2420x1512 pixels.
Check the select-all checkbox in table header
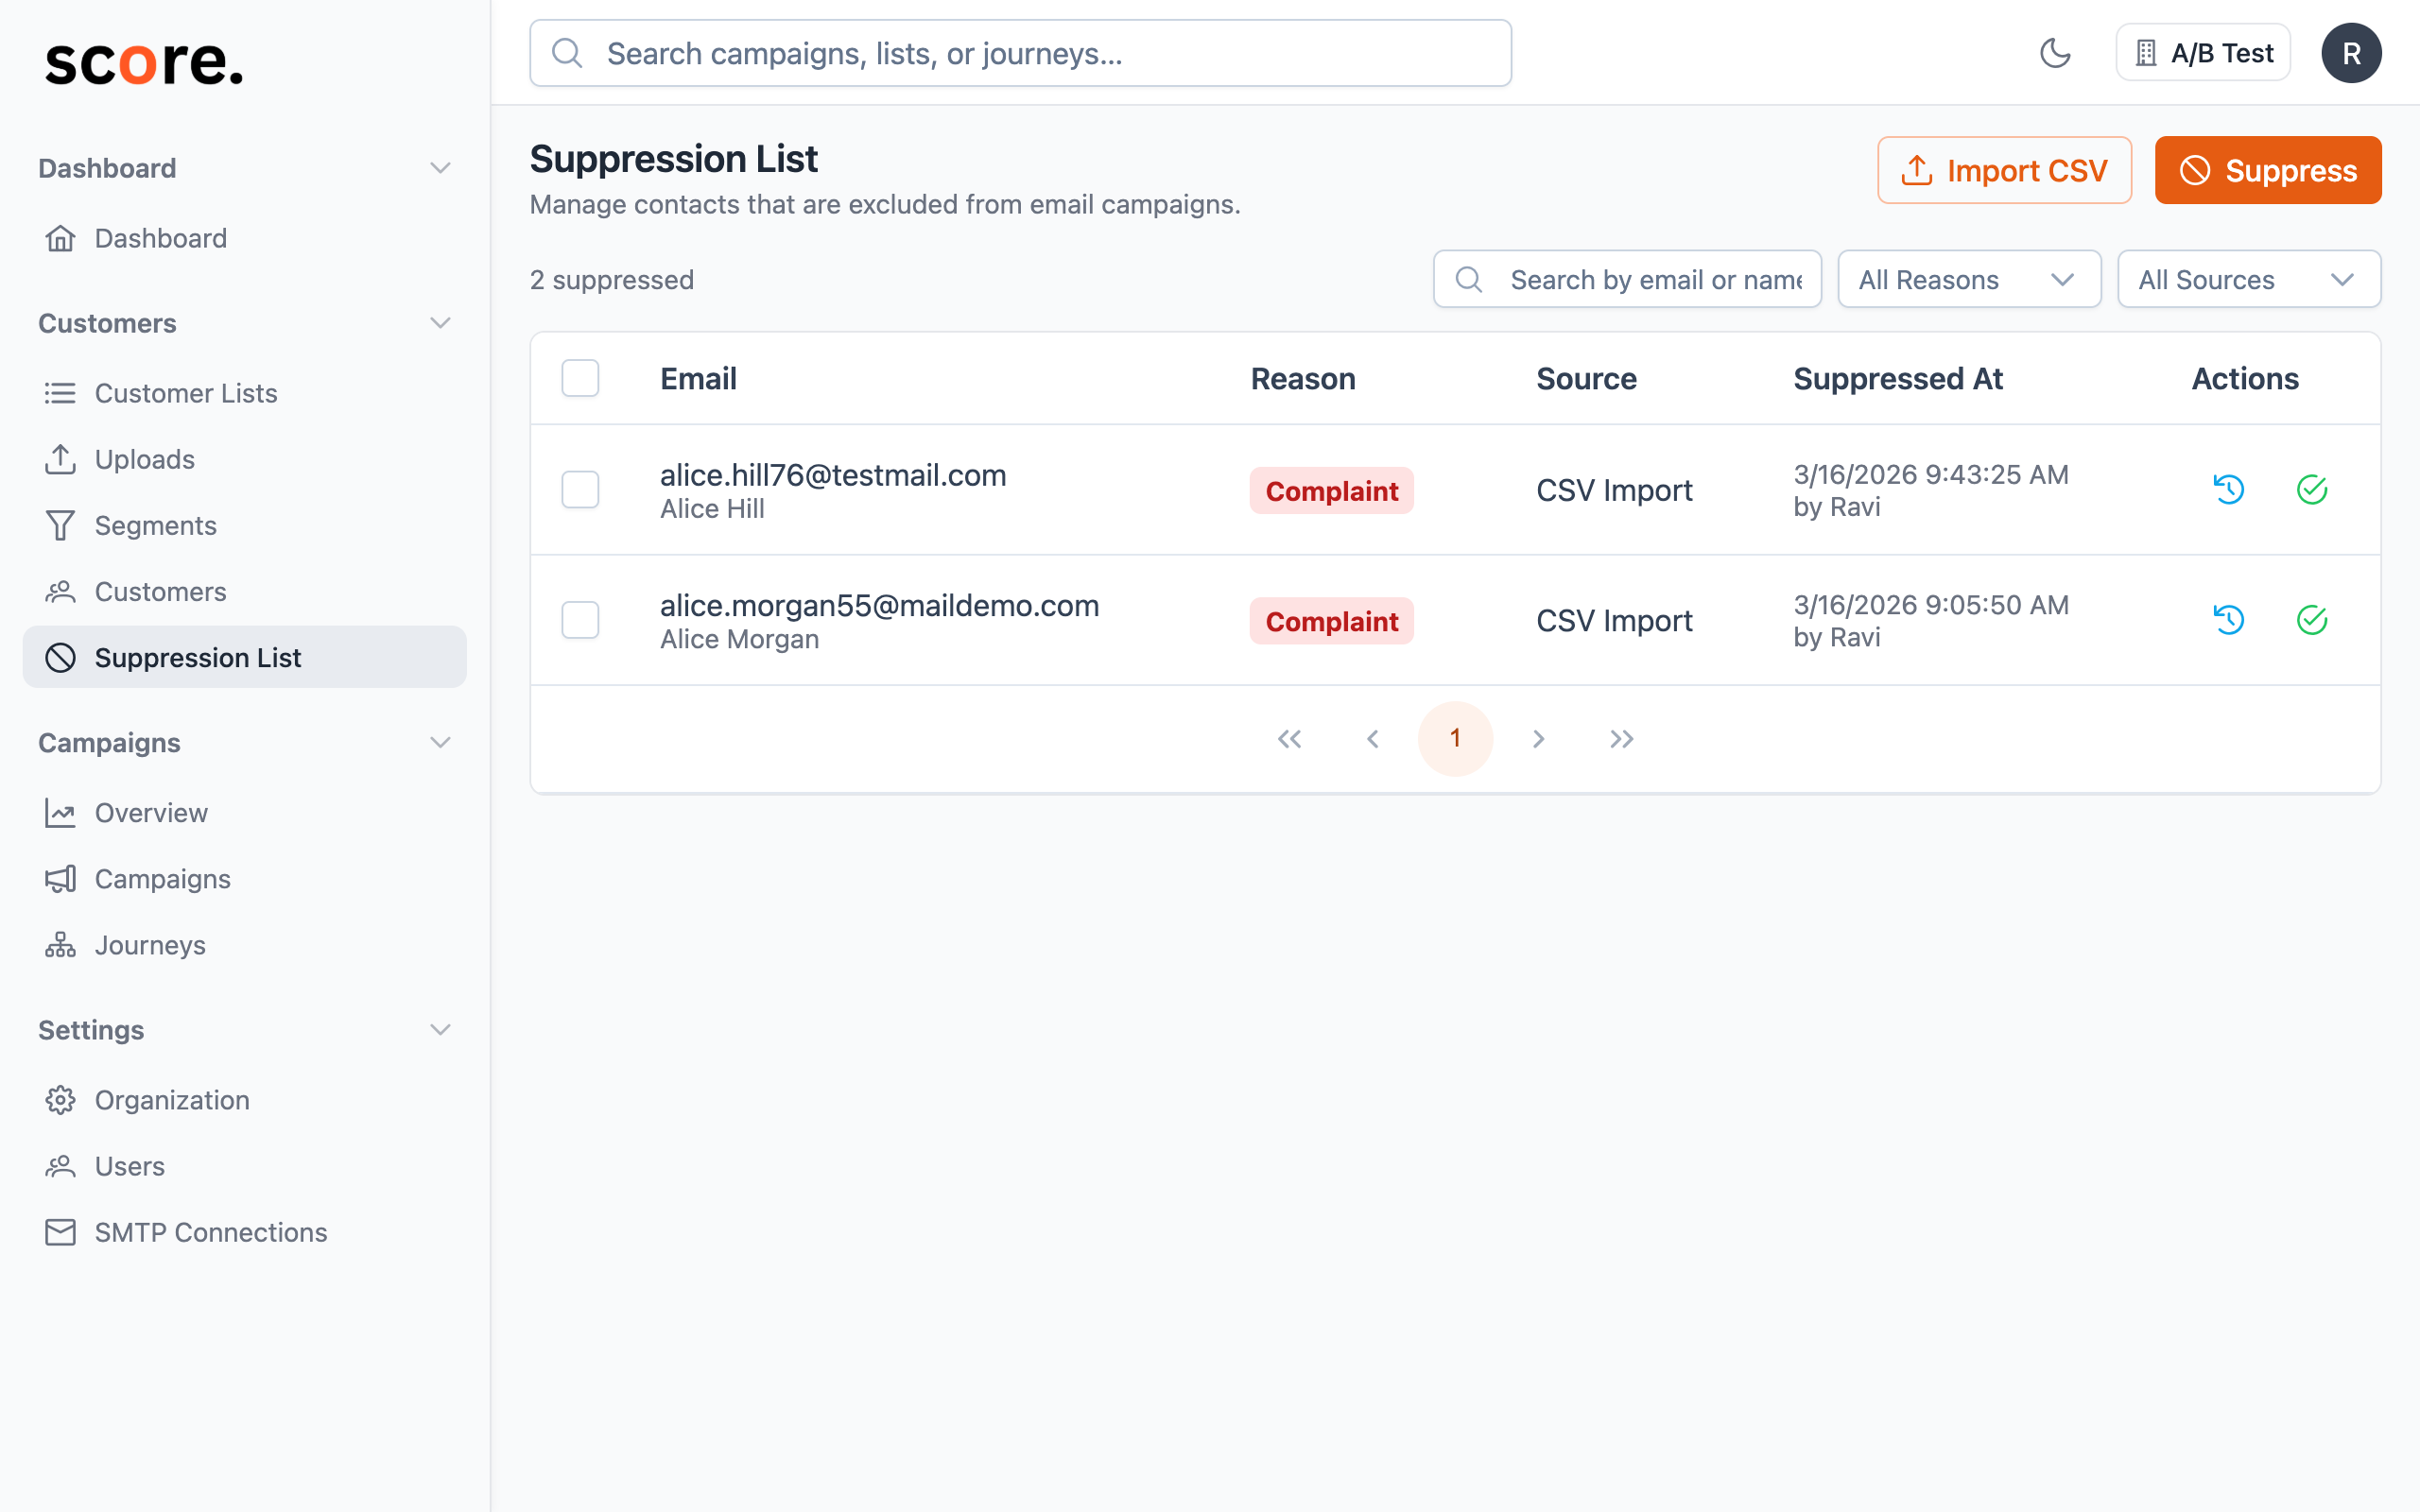(580, 378)
